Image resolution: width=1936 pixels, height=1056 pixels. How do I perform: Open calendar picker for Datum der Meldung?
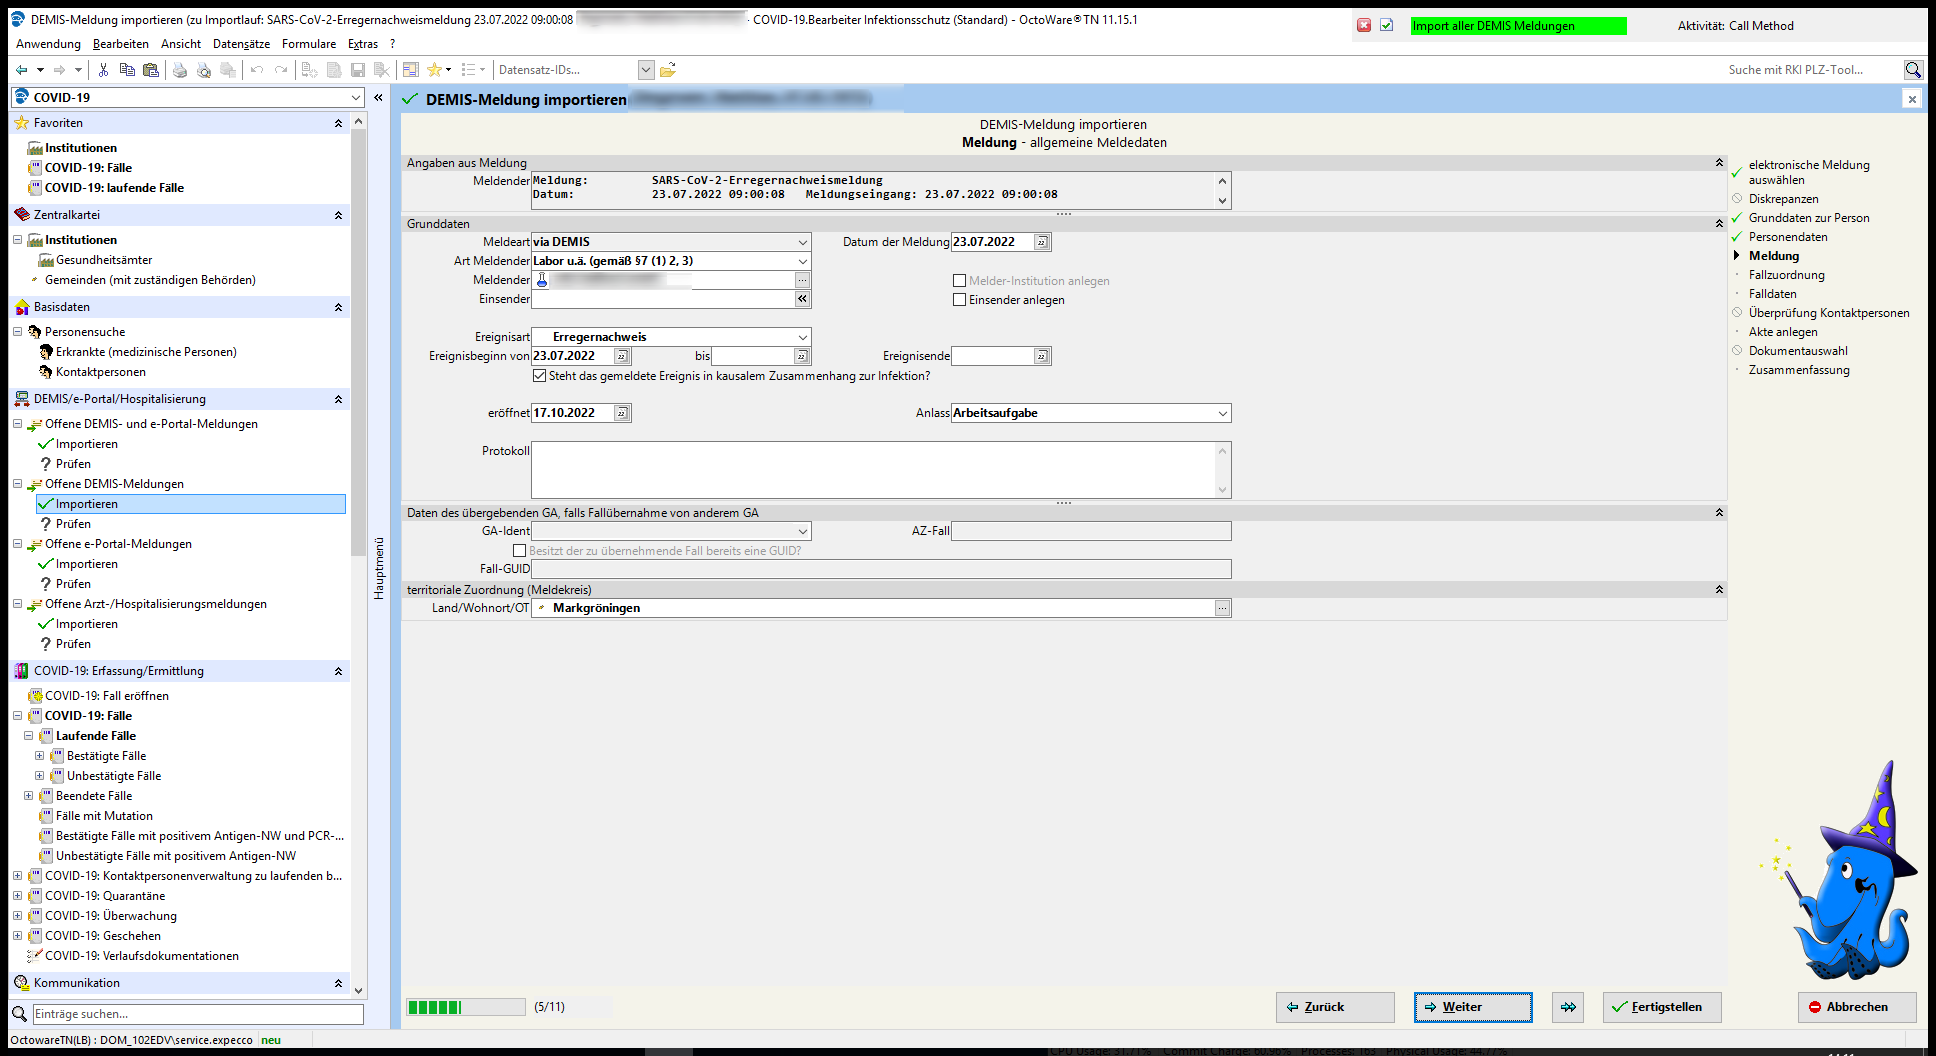pos(1042,242)
